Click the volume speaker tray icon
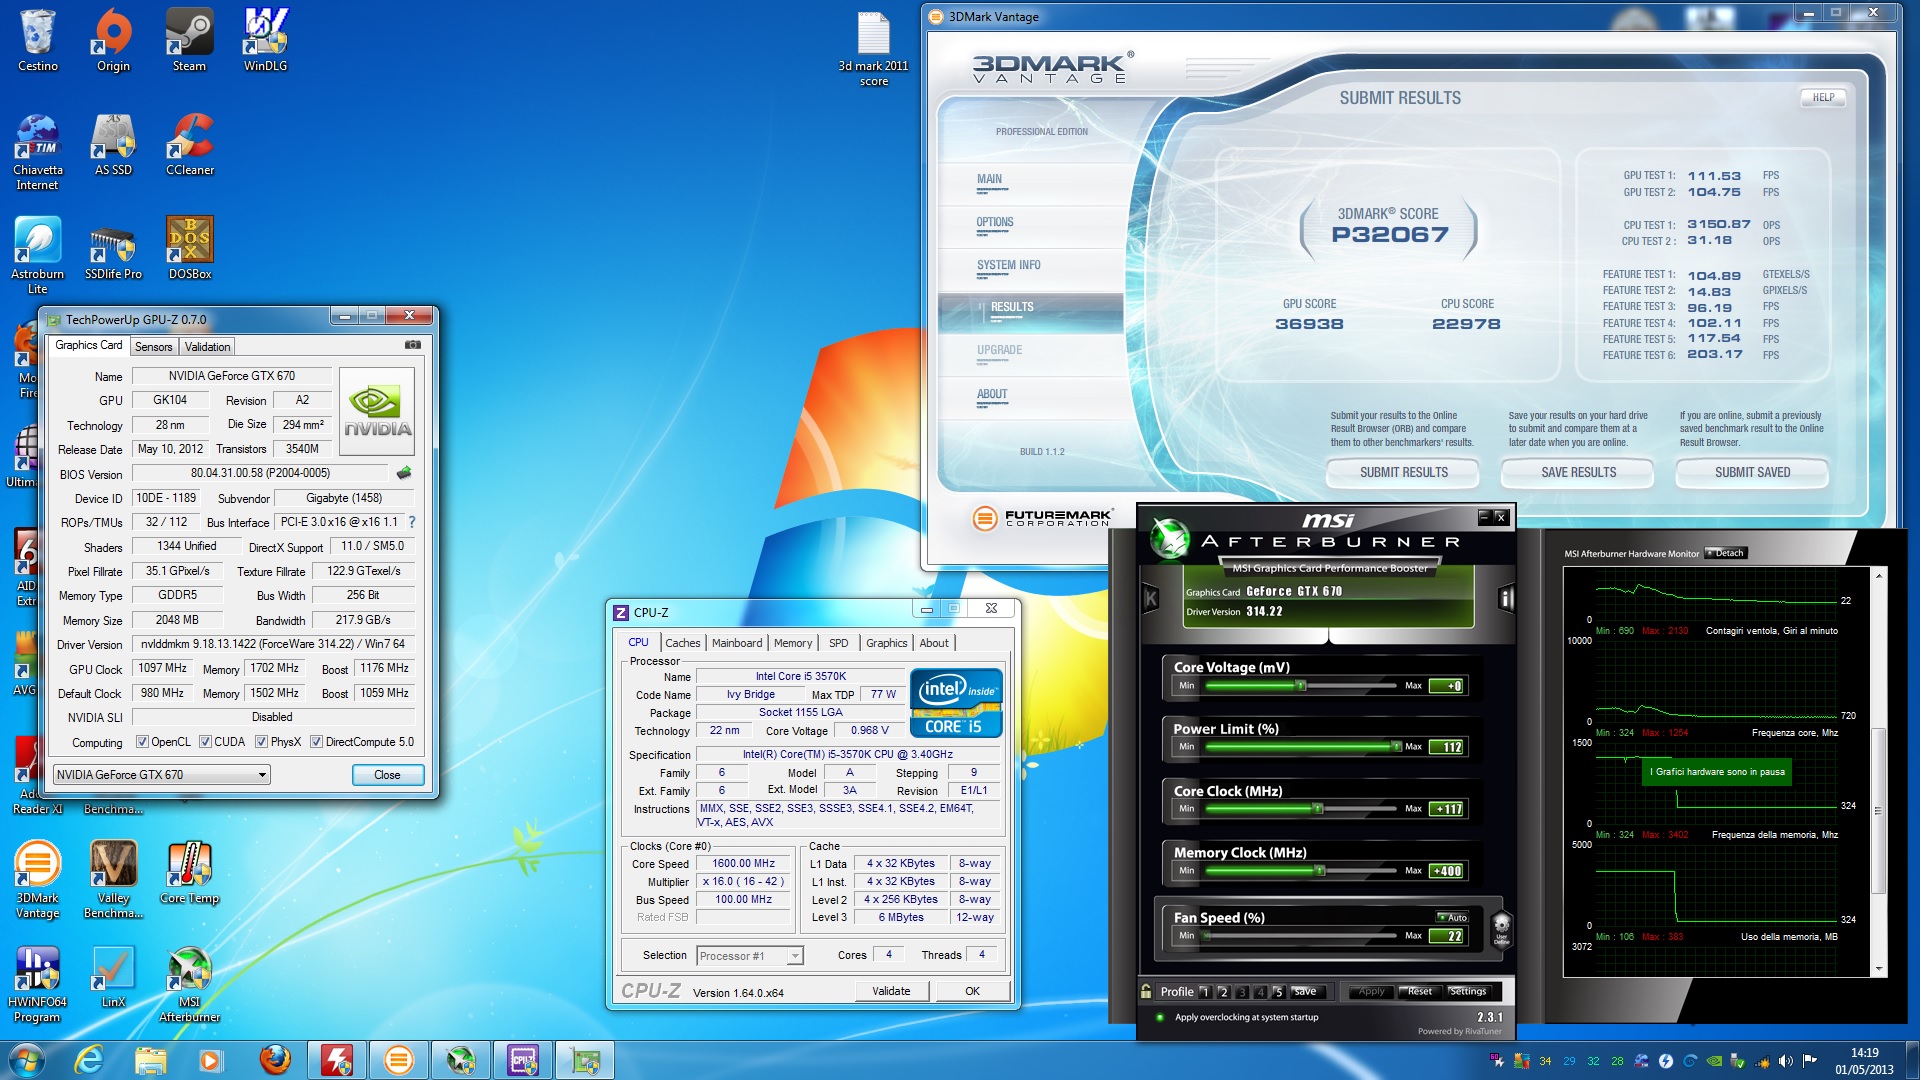 (1785, 1061)
